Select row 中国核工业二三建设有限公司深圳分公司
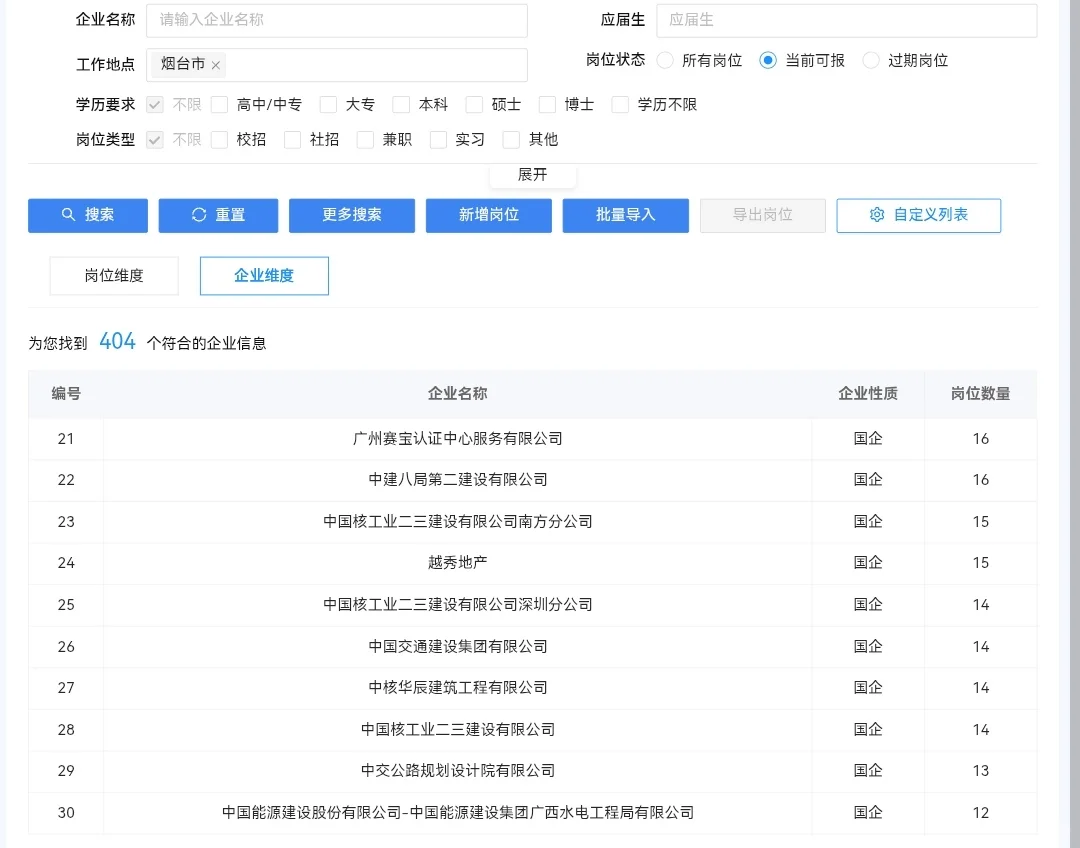The image size is (1080, 848). coord(532,605)
